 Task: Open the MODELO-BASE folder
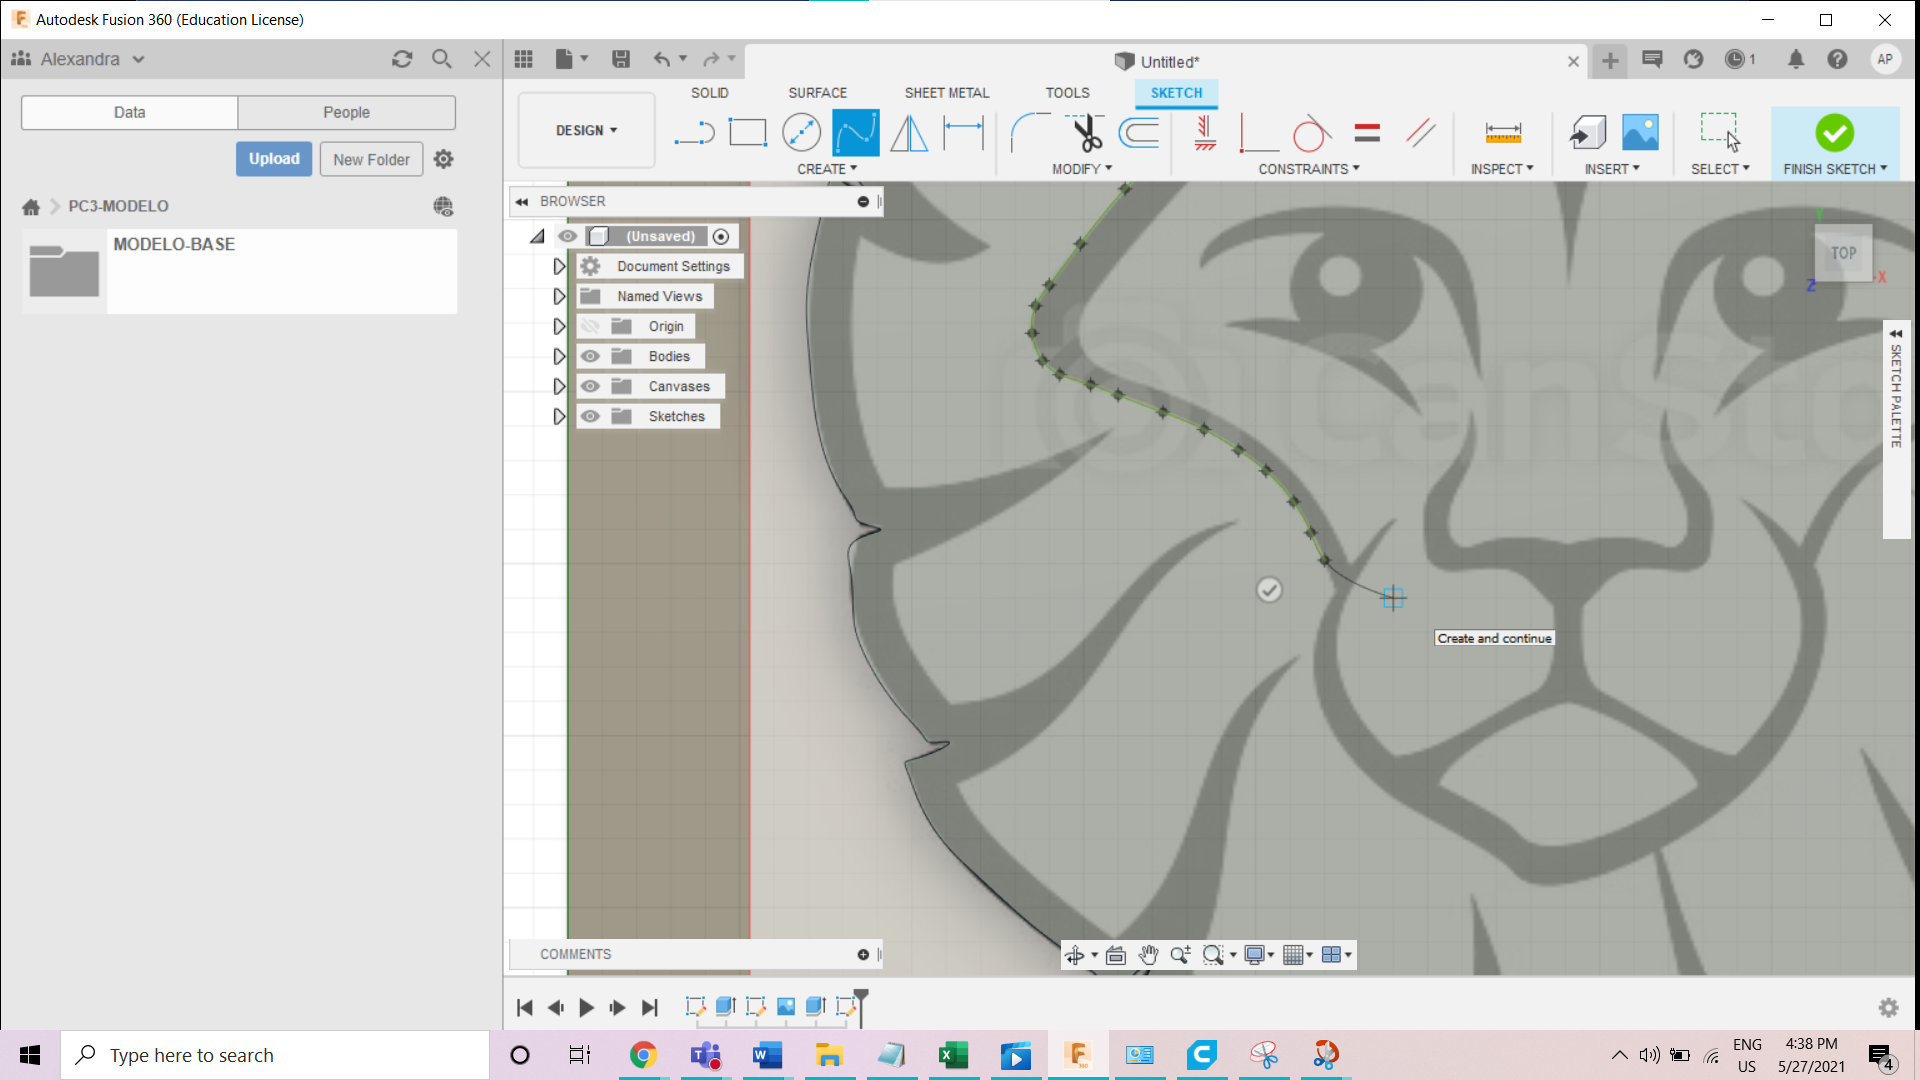coord(239,271)
